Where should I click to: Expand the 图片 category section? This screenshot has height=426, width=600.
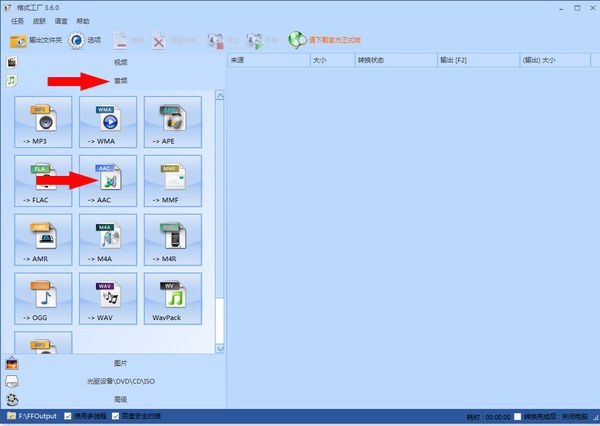(120, 363)
